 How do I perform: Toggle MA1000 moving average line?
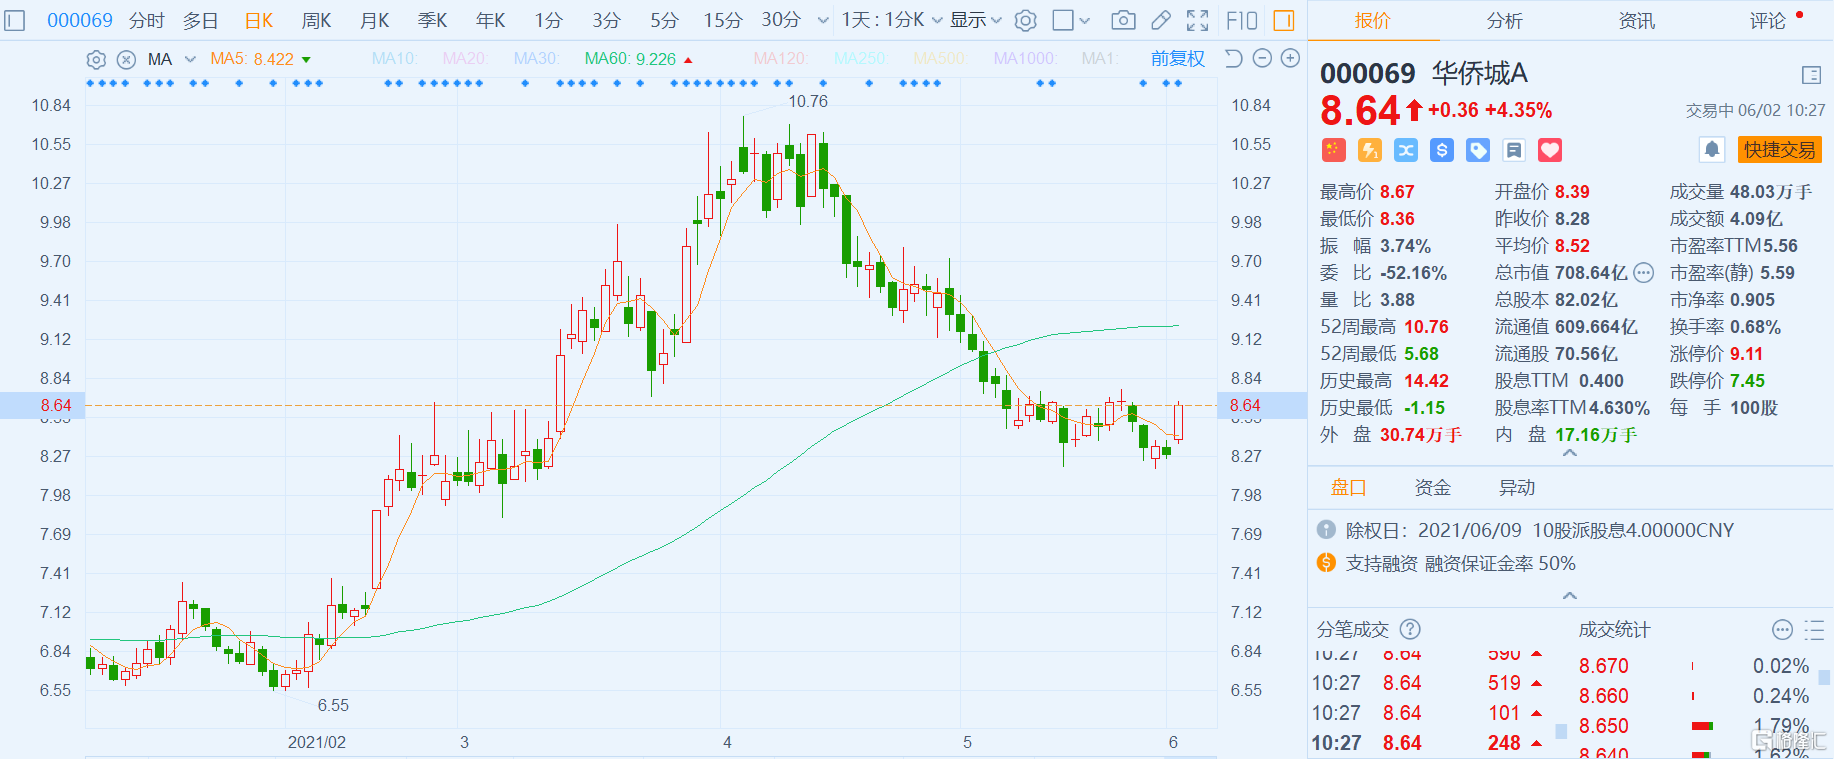click(1024, 59)
